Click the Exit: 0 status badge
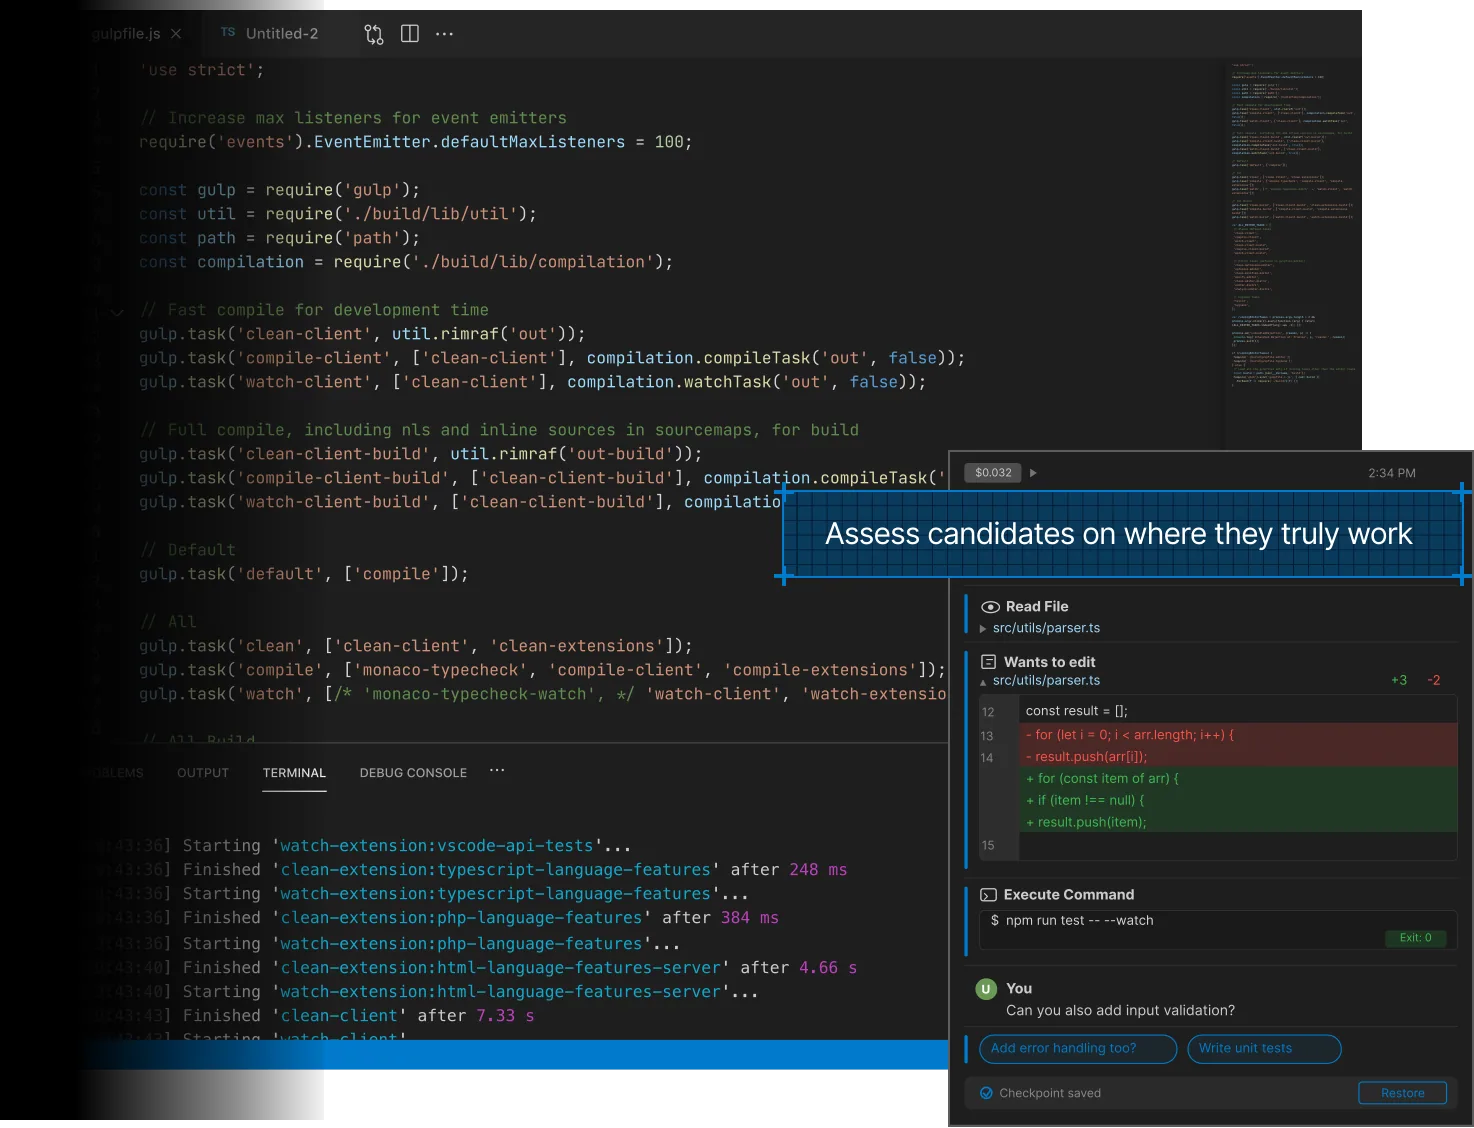Screen dimensions: 1474x1128 (1415, 938)
